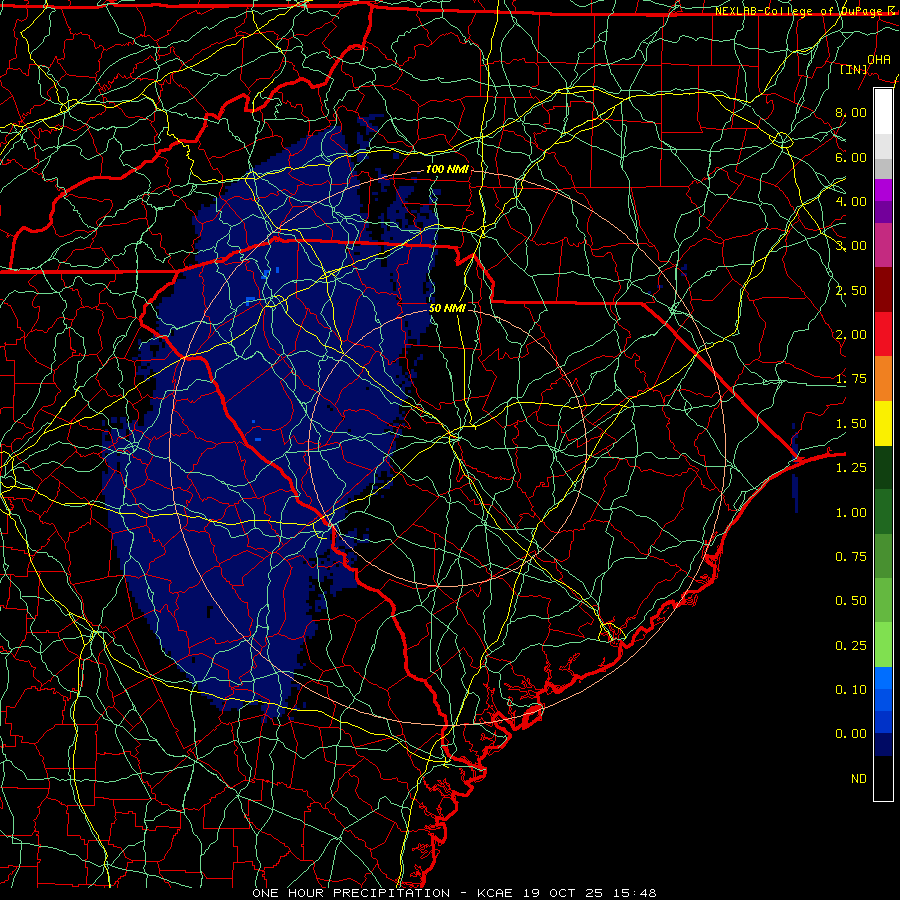900x900 pixels.
Task: Click the 1.25 legend value
Action: tap(851, 468)
